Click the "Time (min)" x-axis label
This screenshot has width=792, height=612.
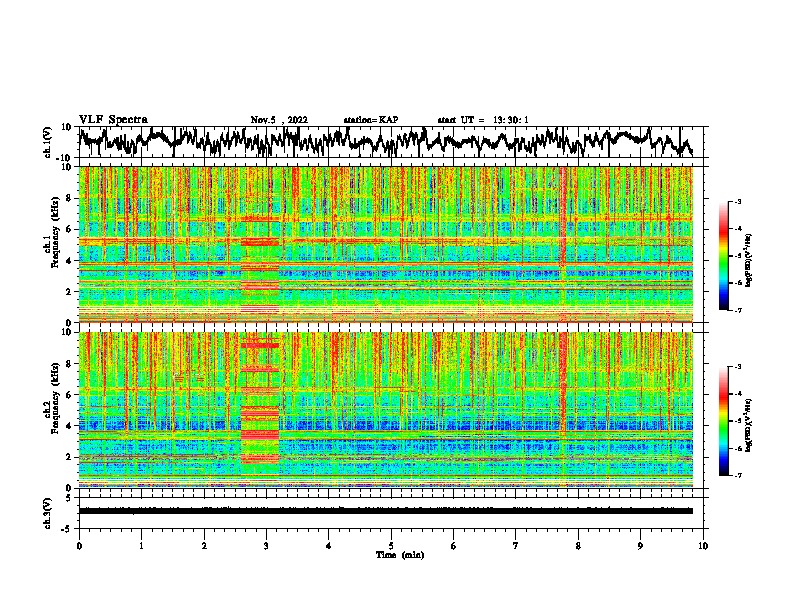tap(400, 555)
